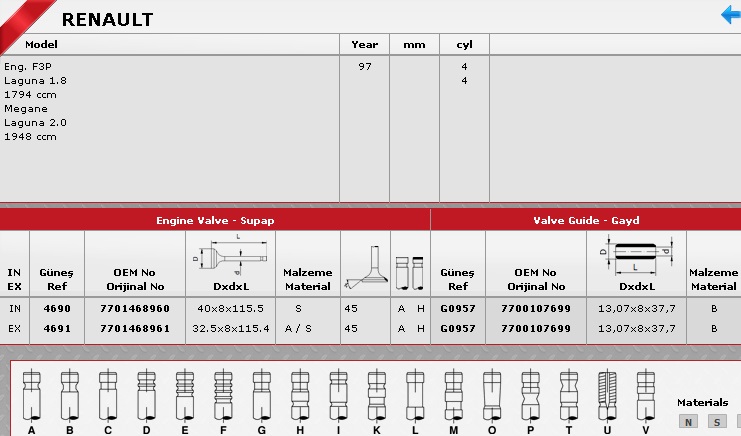
Task: Pick valve stem type P icon
Action: pos(529,396)
